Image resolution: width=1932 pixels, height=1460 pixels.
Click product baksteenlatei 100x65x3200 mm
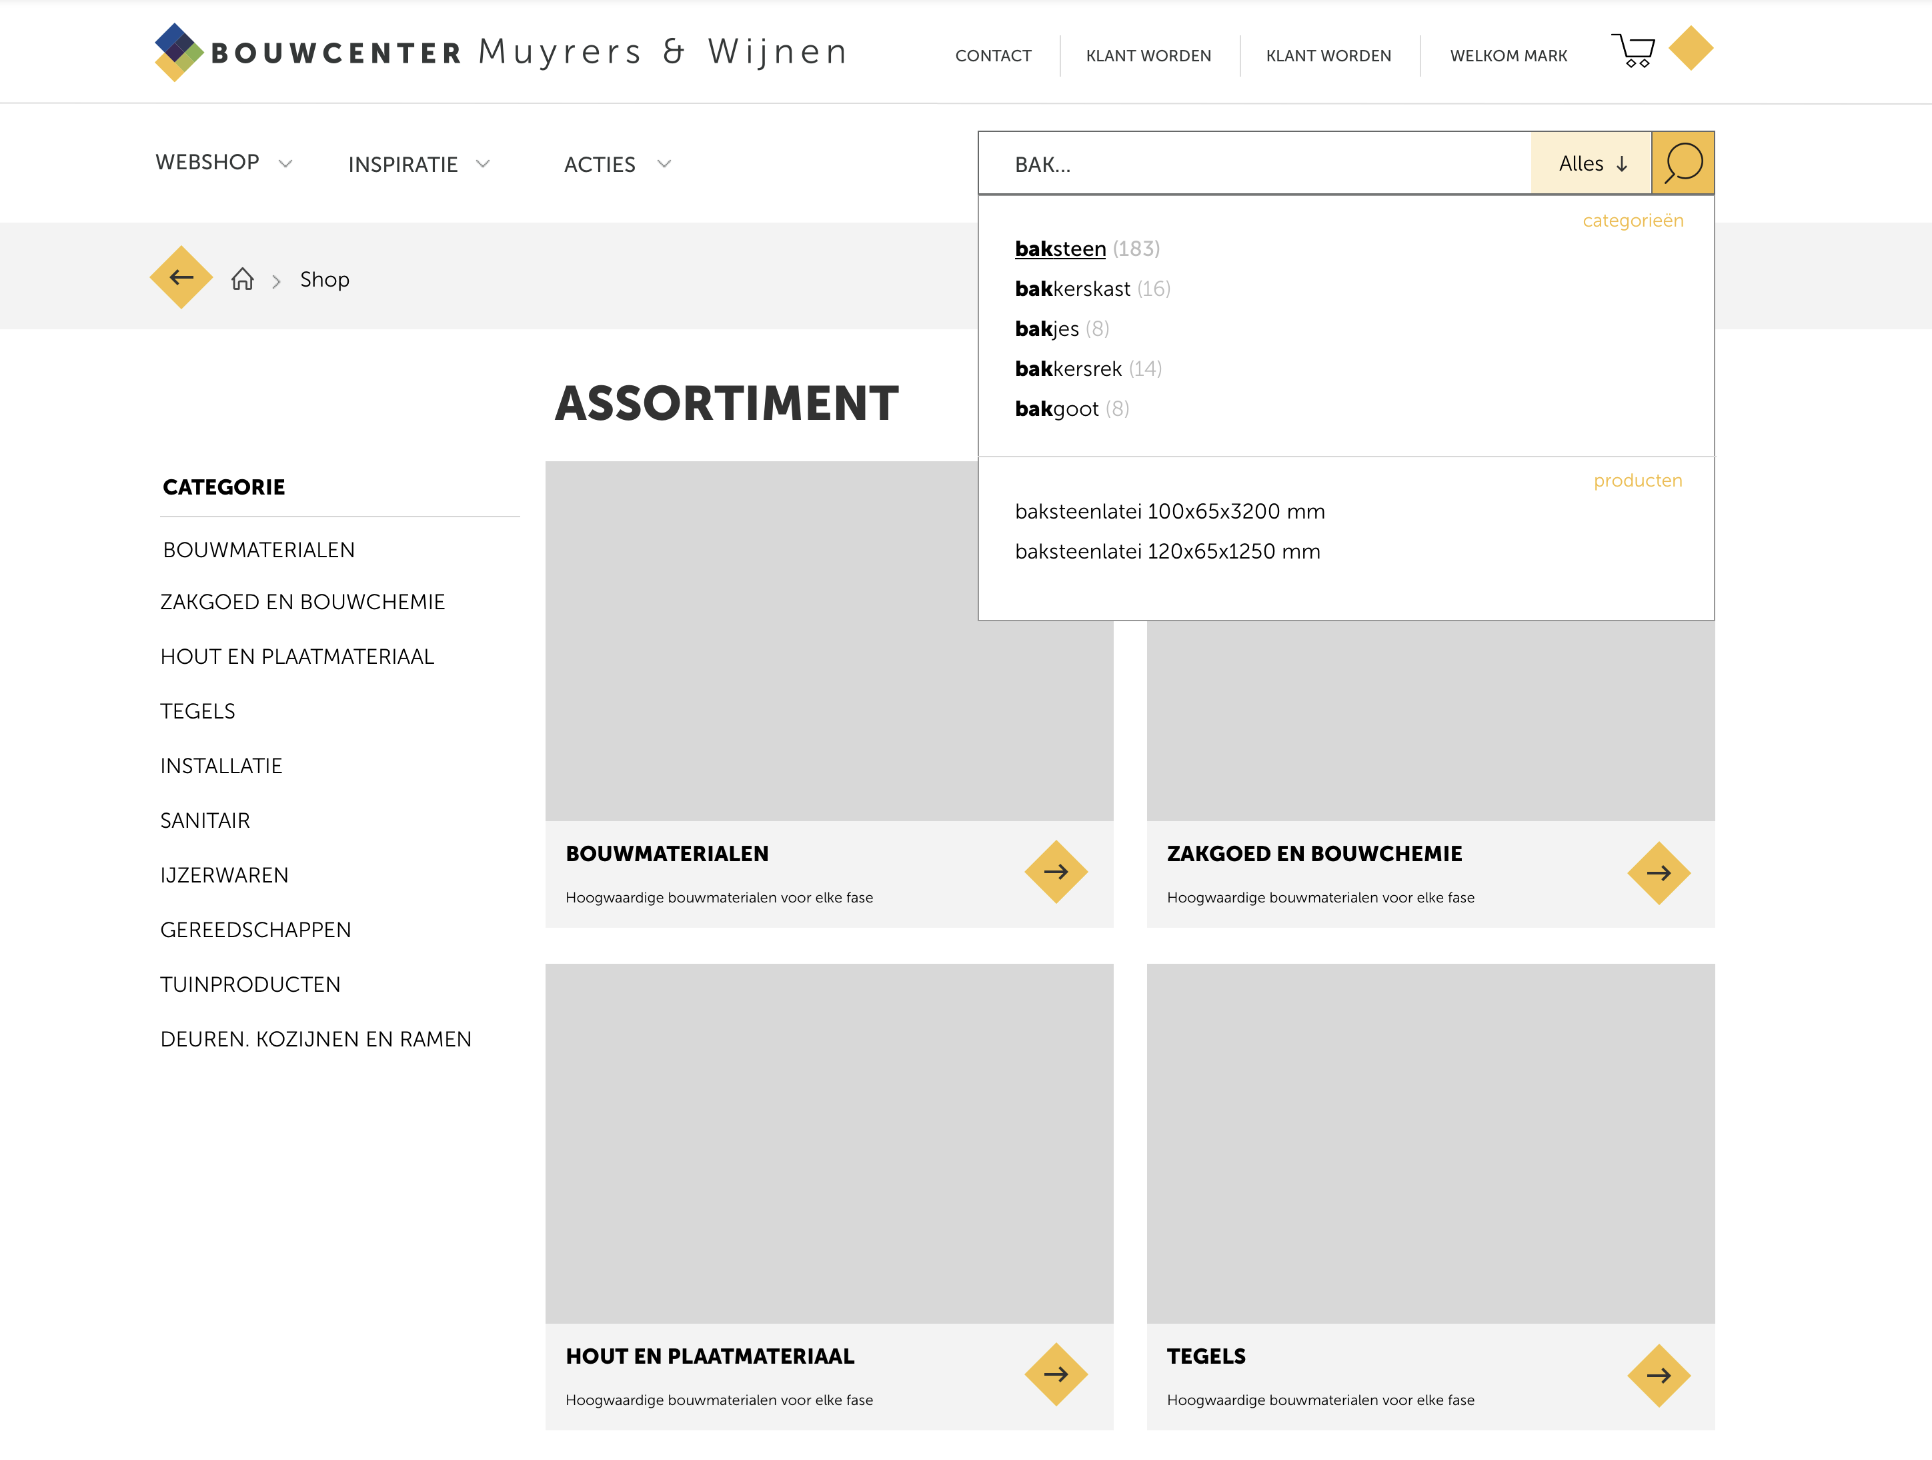point(1169,512)
